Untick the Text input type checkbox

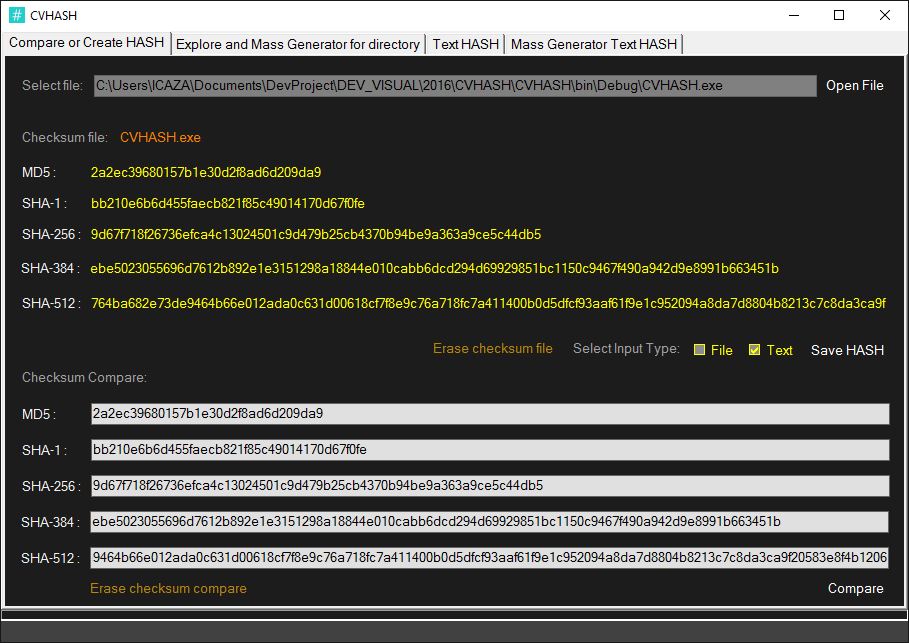coord(754,350)
